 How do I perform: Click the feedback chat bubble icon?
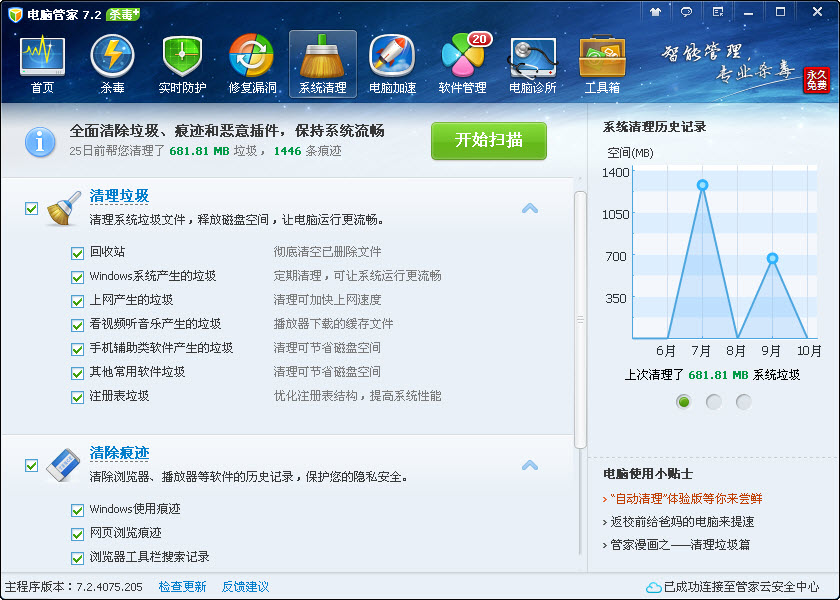click(686, 12)
